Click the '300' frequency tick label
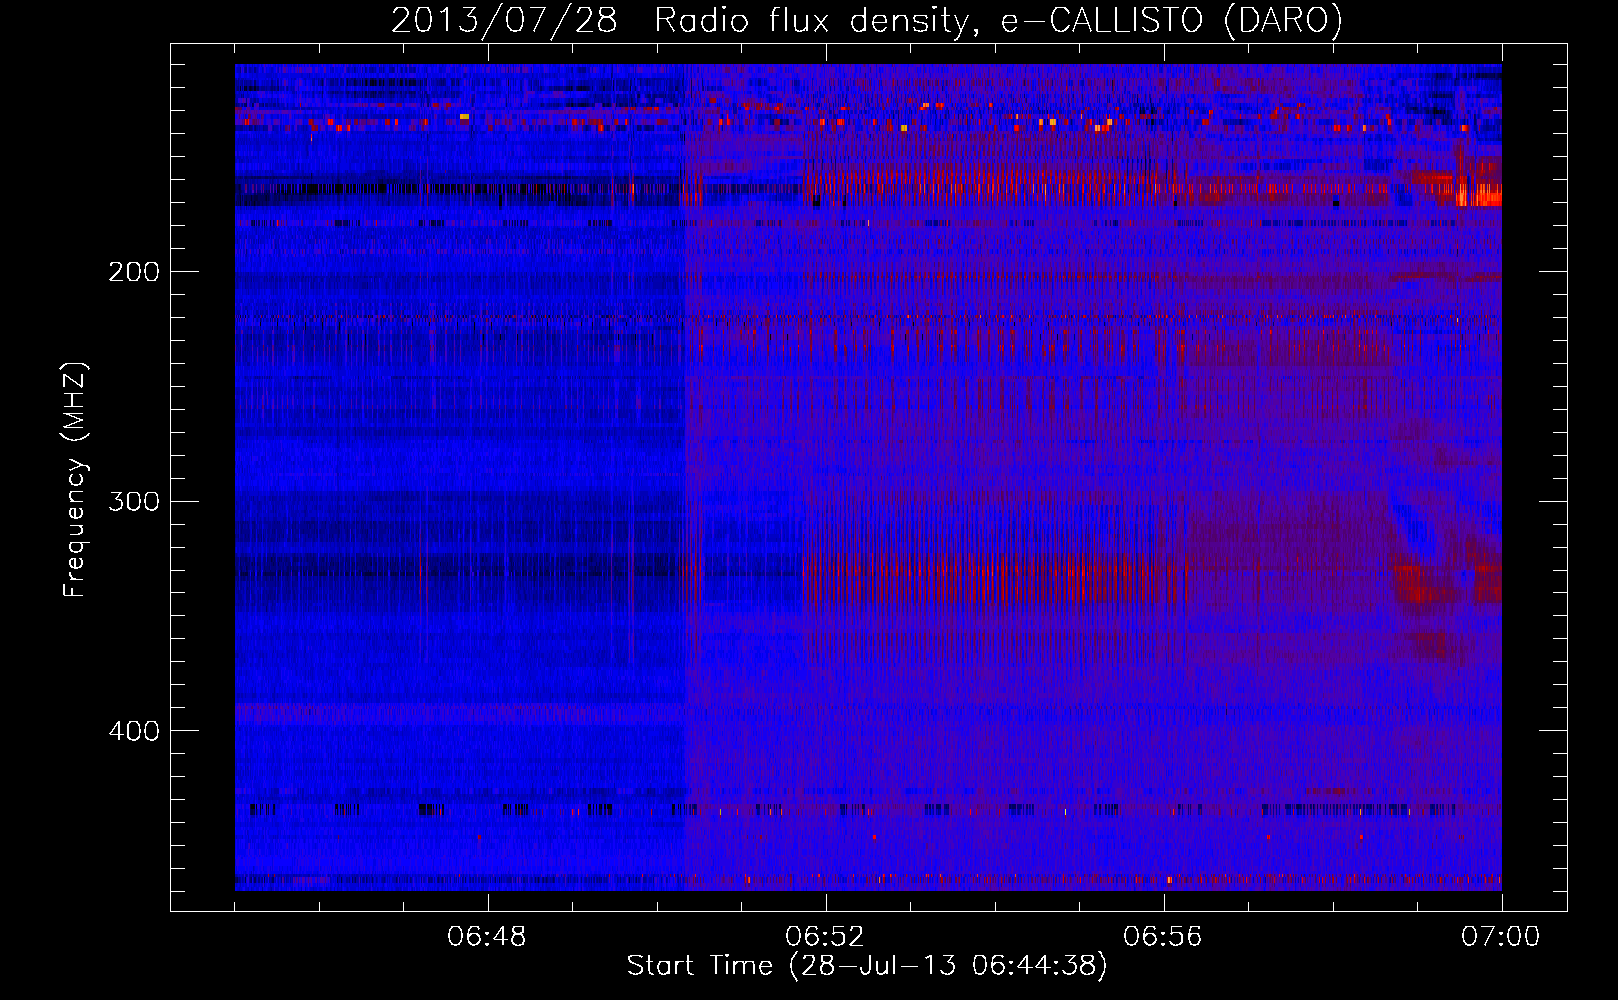 pos(134,501)
